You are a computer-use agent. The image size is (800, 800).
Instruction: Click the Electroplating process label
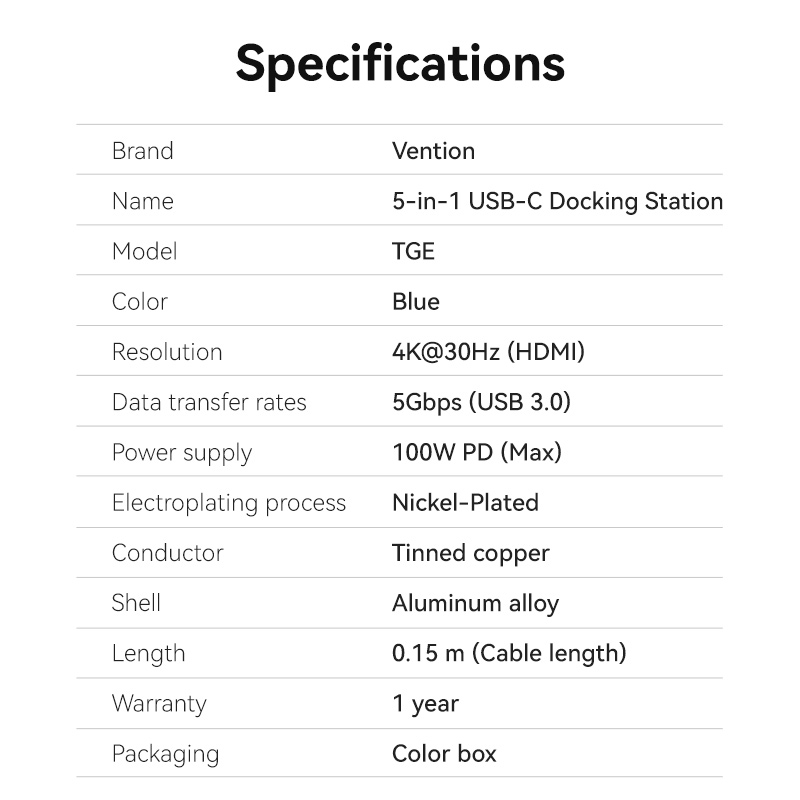(x=229, y=503)
